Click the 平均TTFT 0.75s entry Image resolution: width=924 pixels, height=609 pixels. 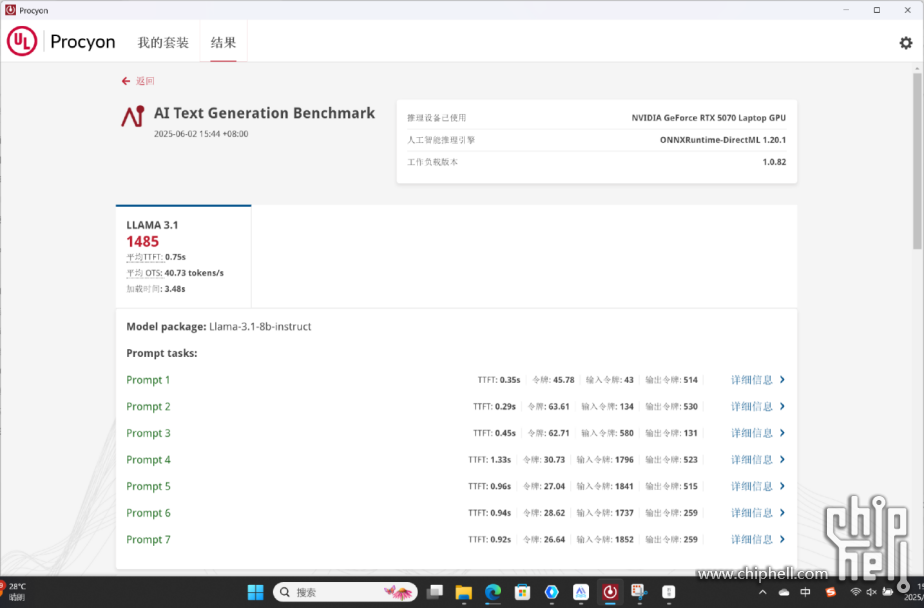(156, 257)
